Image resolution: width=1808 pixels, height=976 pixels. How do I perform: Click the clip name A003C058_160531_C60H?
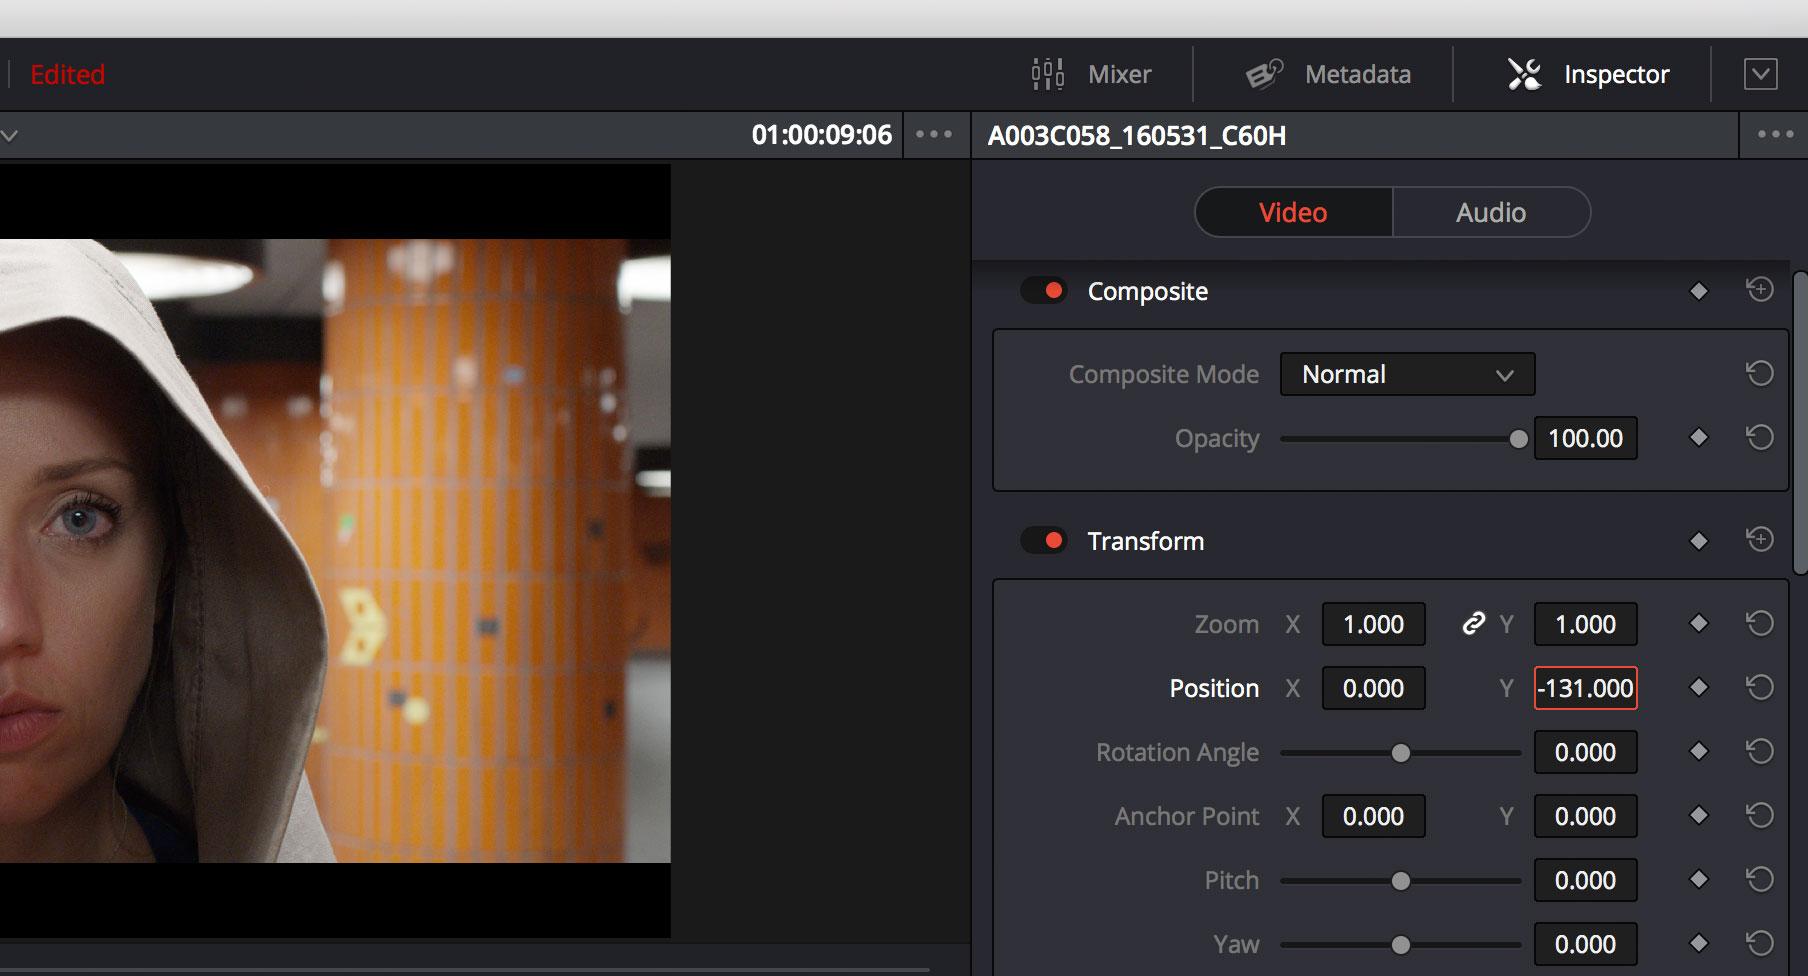(1137, 135)
